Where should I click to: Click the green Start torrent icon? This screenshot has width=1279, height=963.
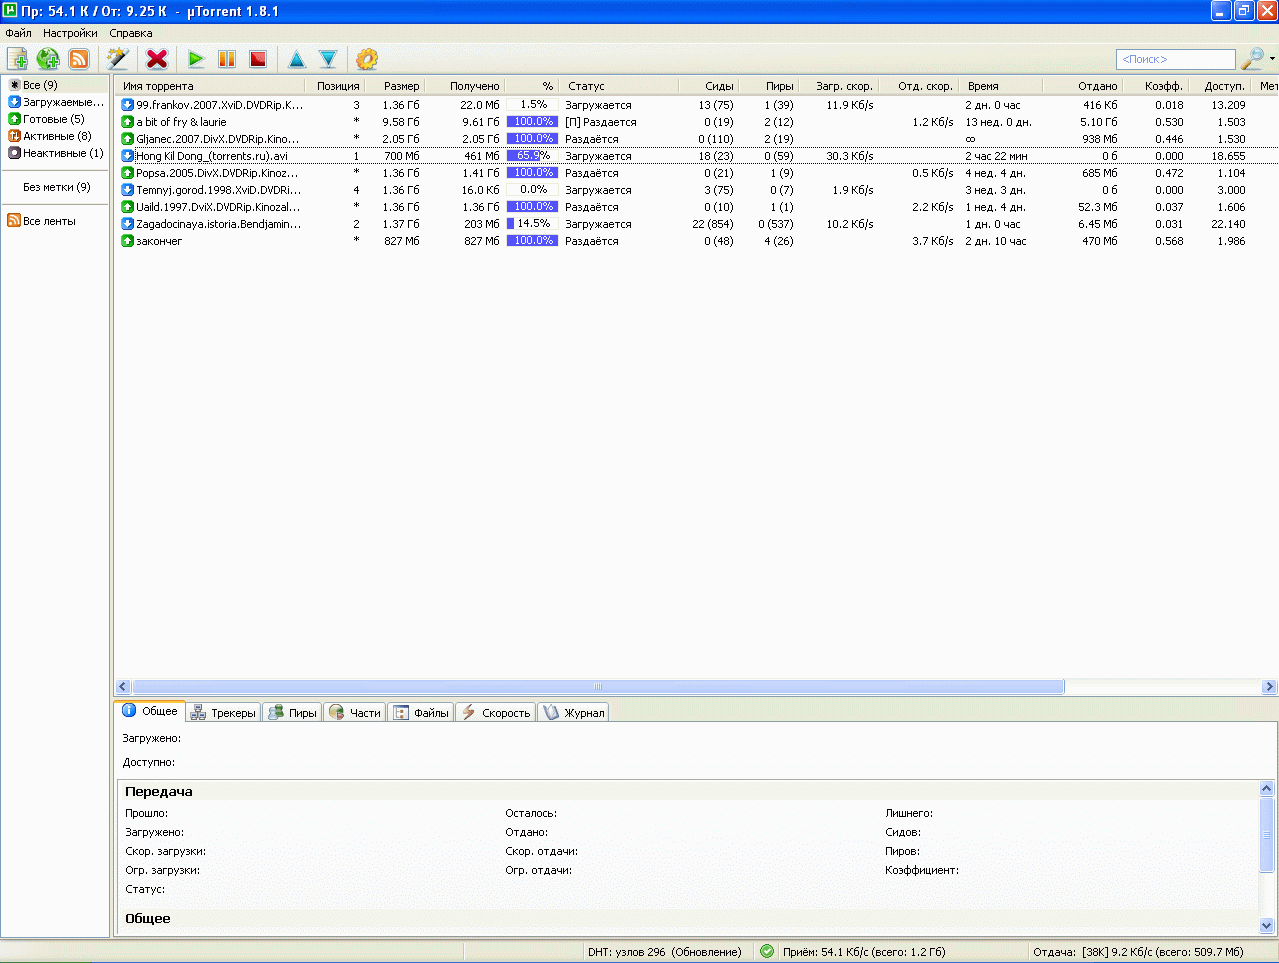(x=196, y=59)
